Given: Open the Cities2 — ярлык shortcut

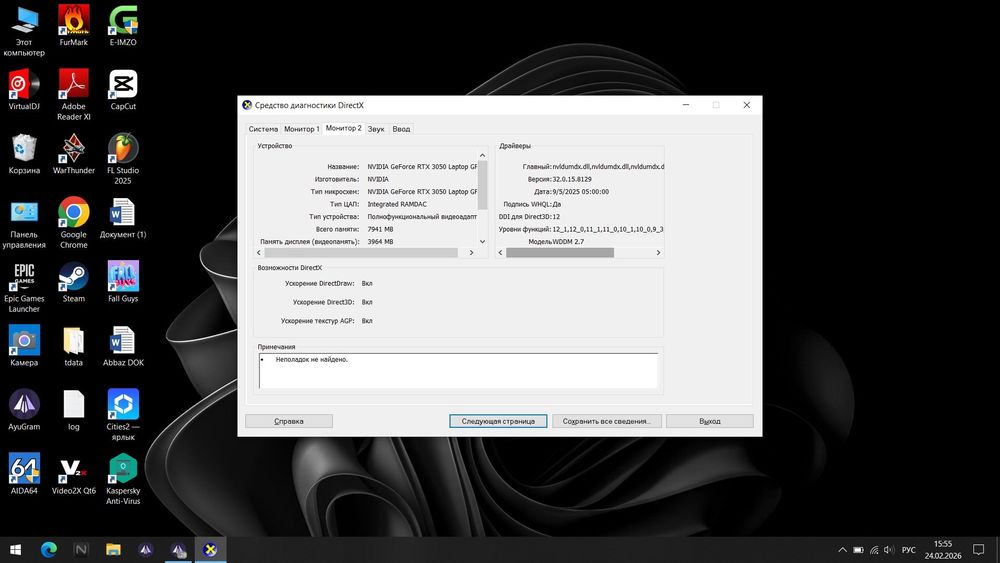Looking at the screenshot, I should coord(123,416).
